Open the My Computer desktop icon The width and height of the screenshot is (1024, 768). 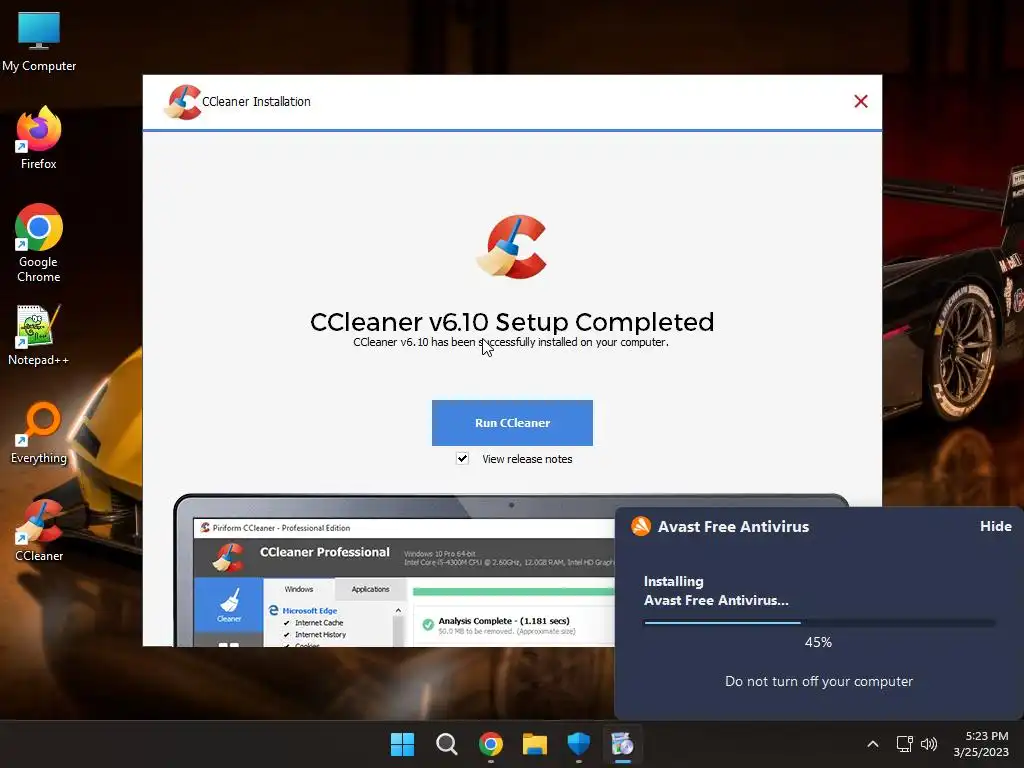39,42
